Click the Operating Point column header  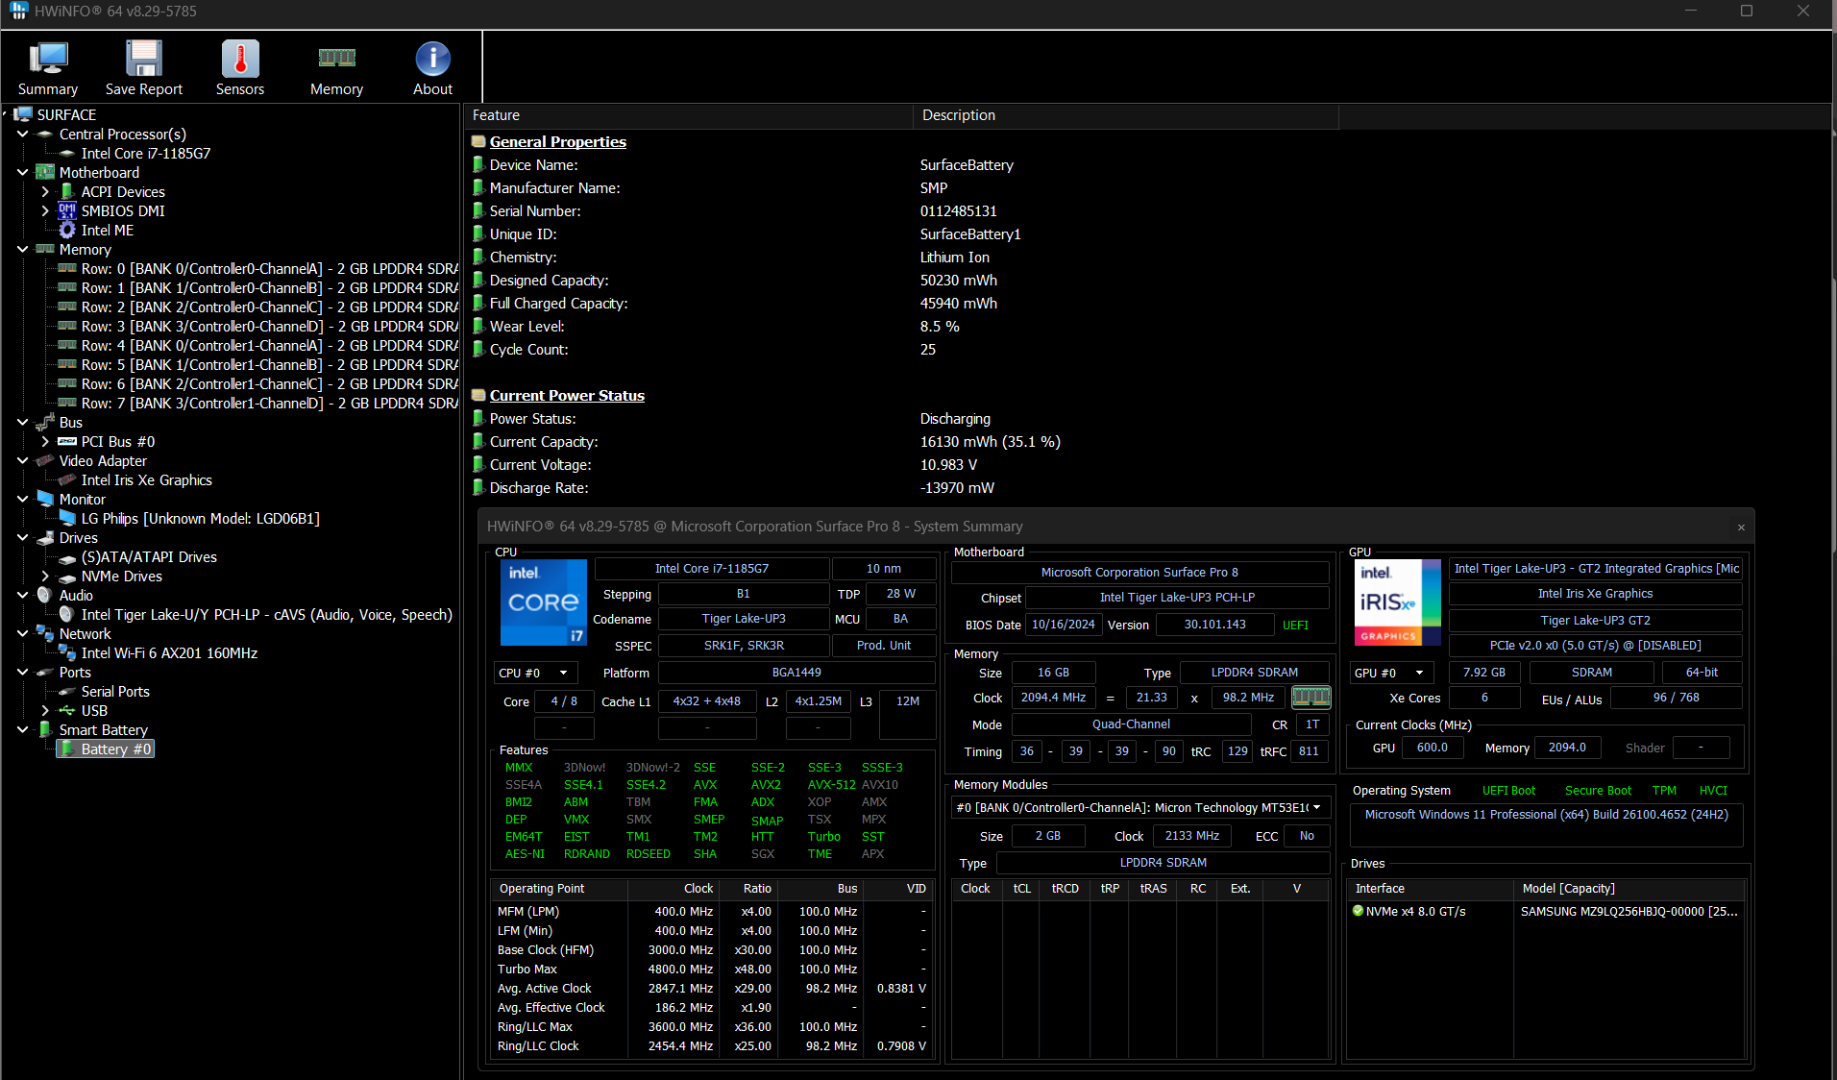click(x=558, y=889)
